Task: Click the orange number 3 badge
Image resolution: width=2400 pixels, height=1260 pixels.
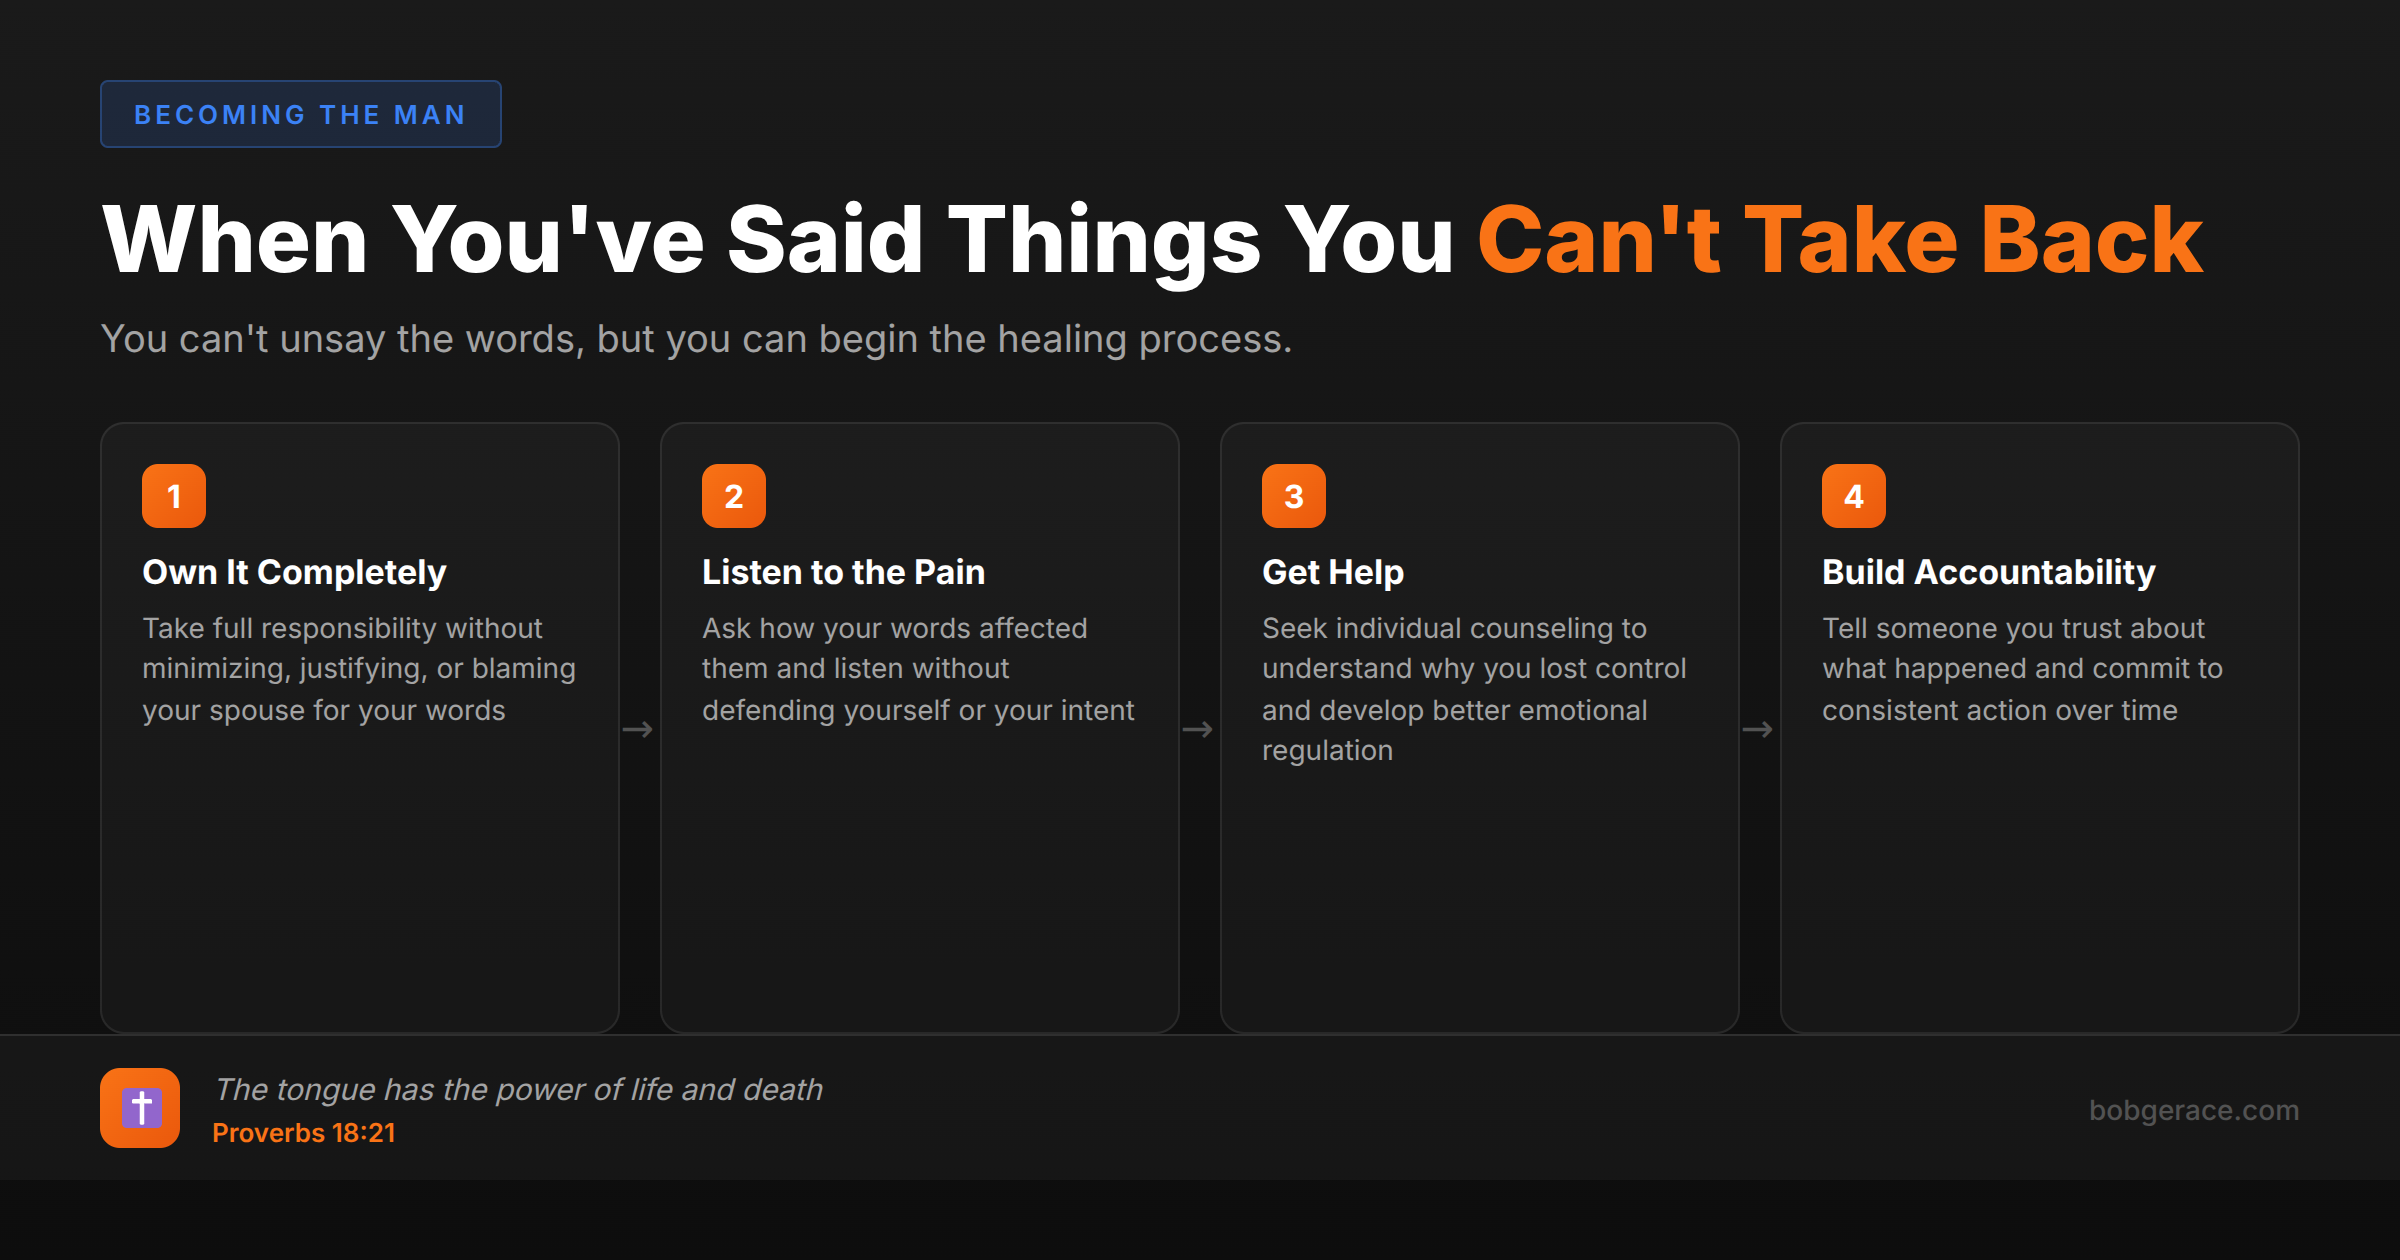Action: [x=1294, y=496]
